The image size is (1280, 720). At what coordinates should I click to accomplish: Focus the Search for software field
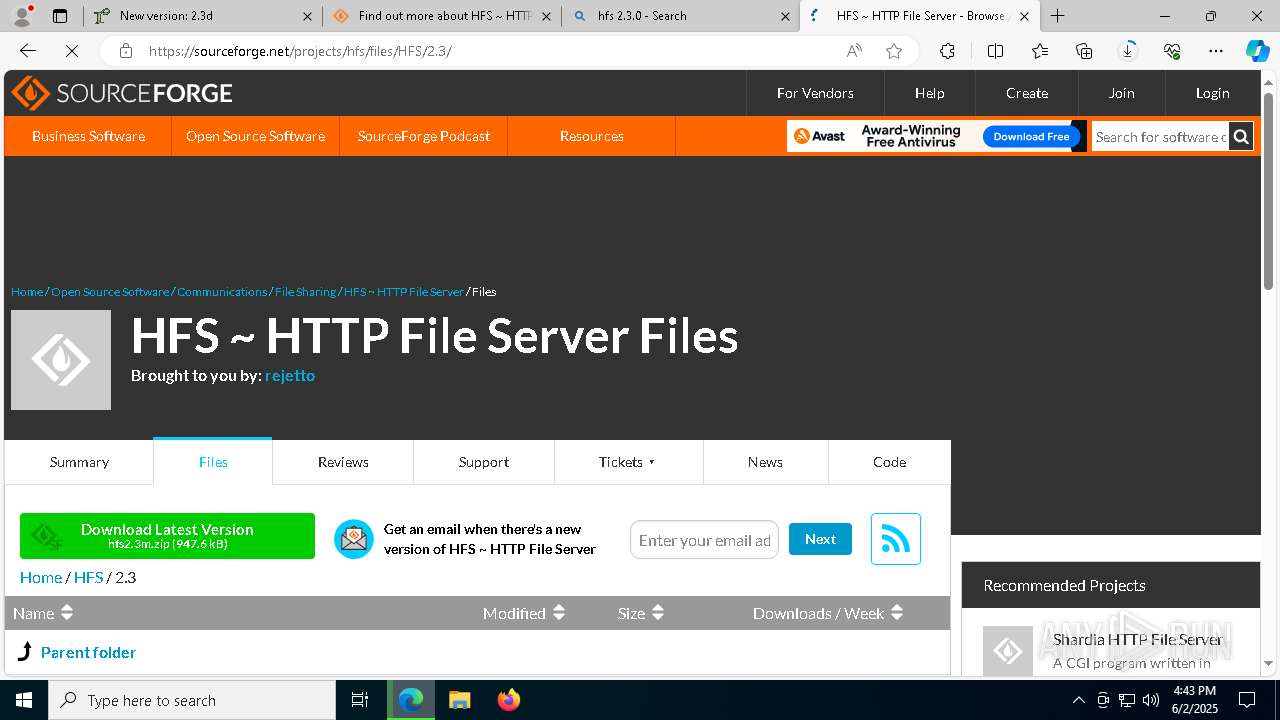point(1160,136)
